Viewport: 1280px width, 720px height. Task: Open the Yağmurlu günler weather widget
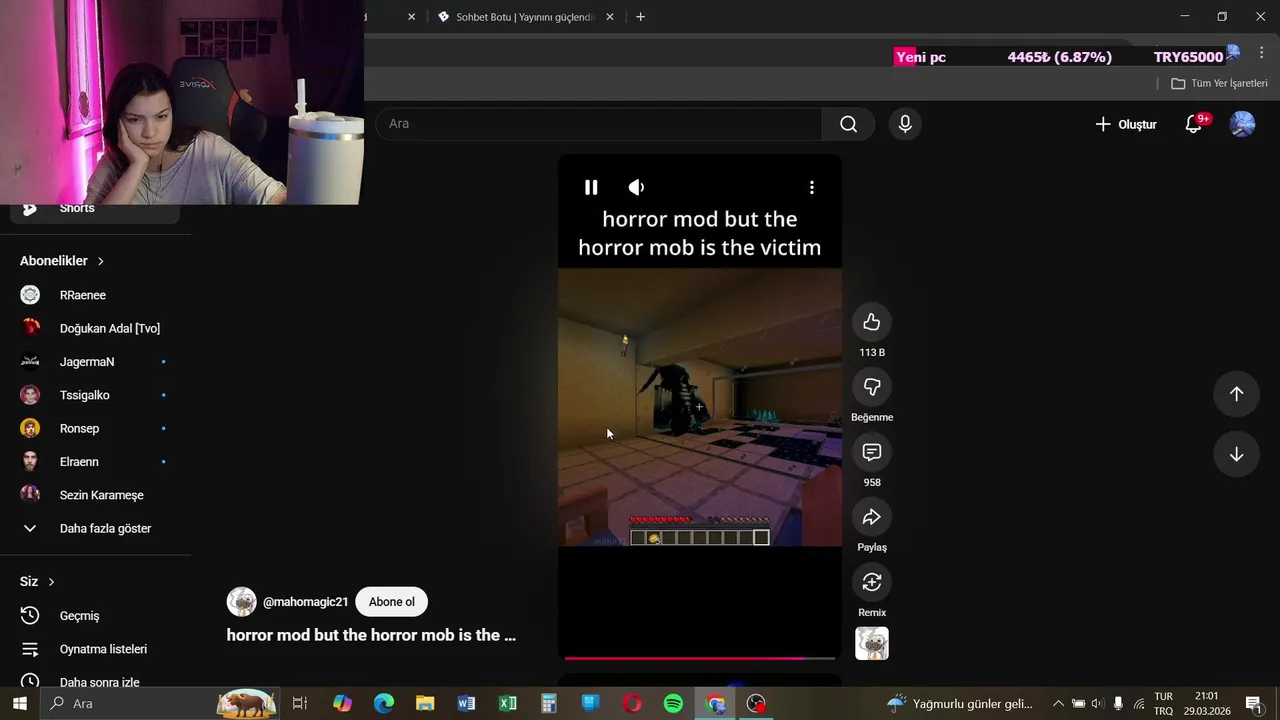(x=960, y=703)
